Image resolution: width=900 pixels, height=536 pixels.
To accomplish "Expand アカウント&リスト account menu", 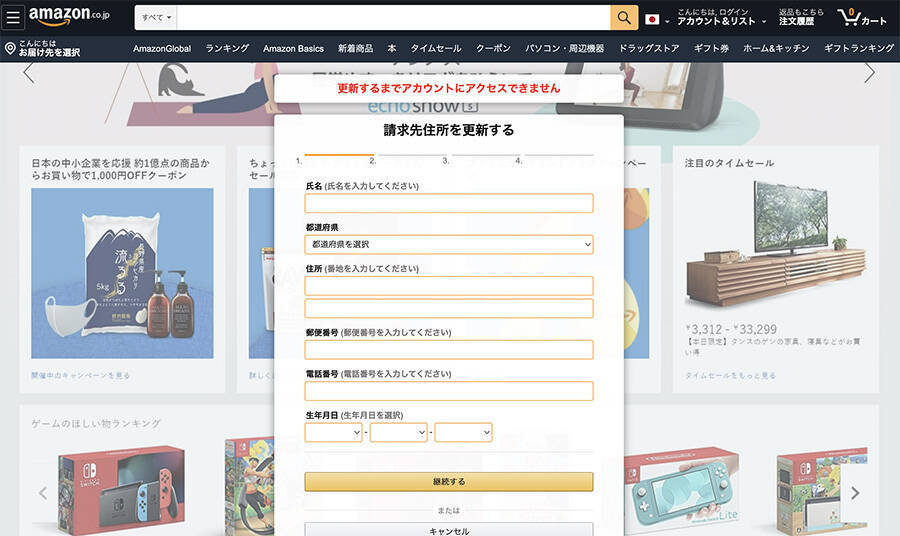I will [721, 17].
